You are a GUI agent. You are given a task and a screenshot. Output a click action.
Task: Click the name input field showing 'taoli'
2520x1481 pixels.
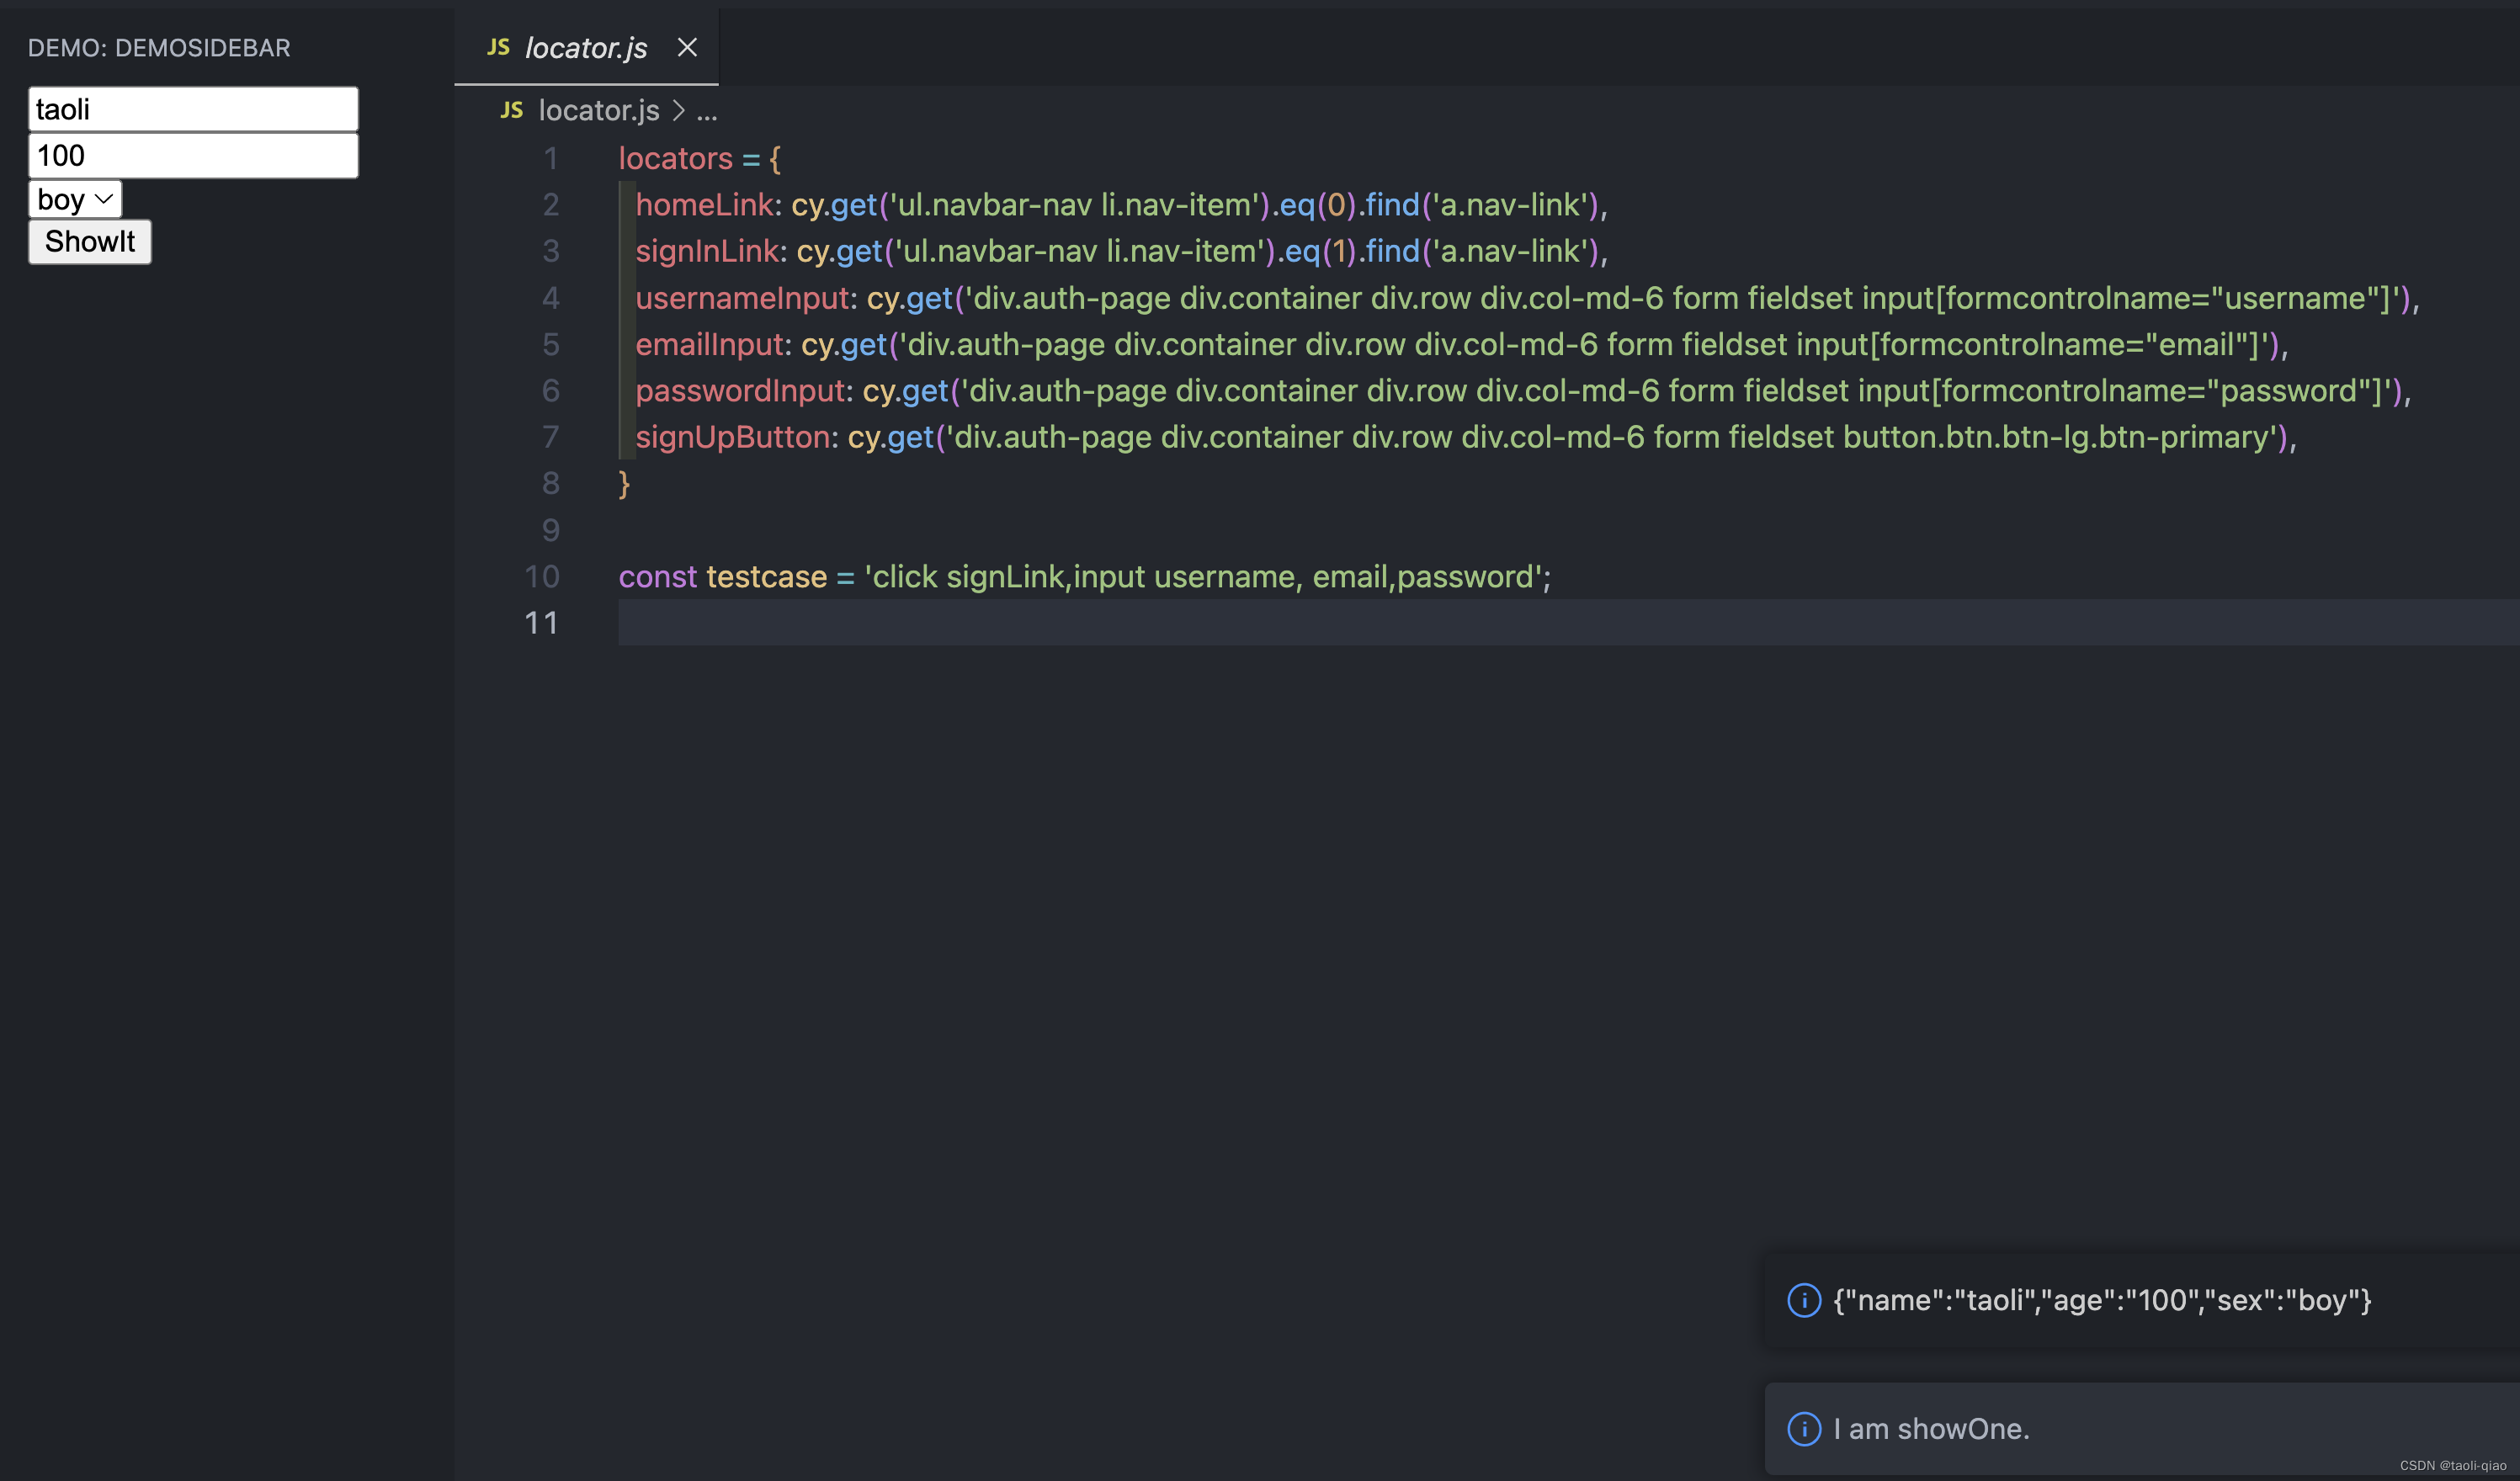coord(192,109)
